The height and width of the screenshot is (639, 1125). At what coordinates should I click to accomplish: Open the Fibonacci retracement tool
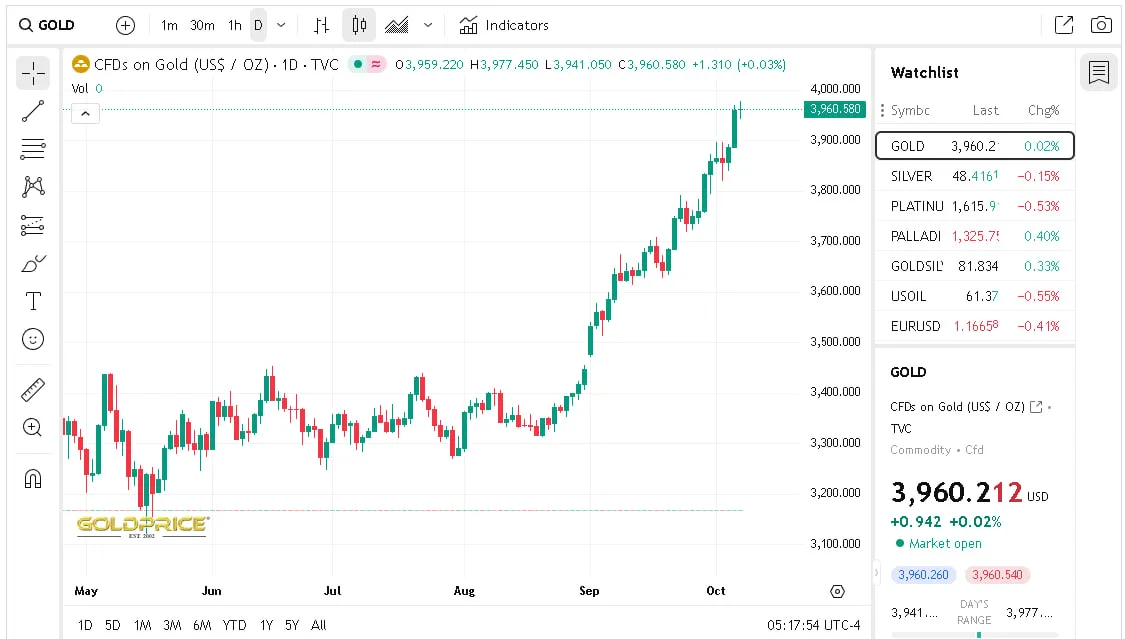[x=33, y=149]
